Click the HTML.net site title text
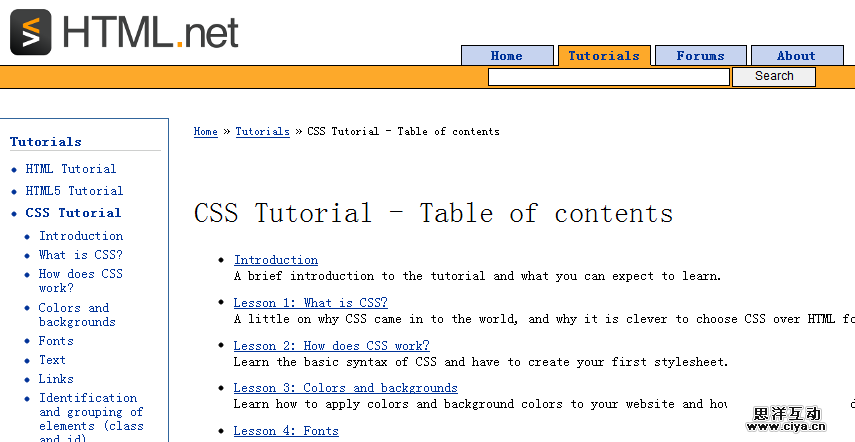 tap(151, 32)
